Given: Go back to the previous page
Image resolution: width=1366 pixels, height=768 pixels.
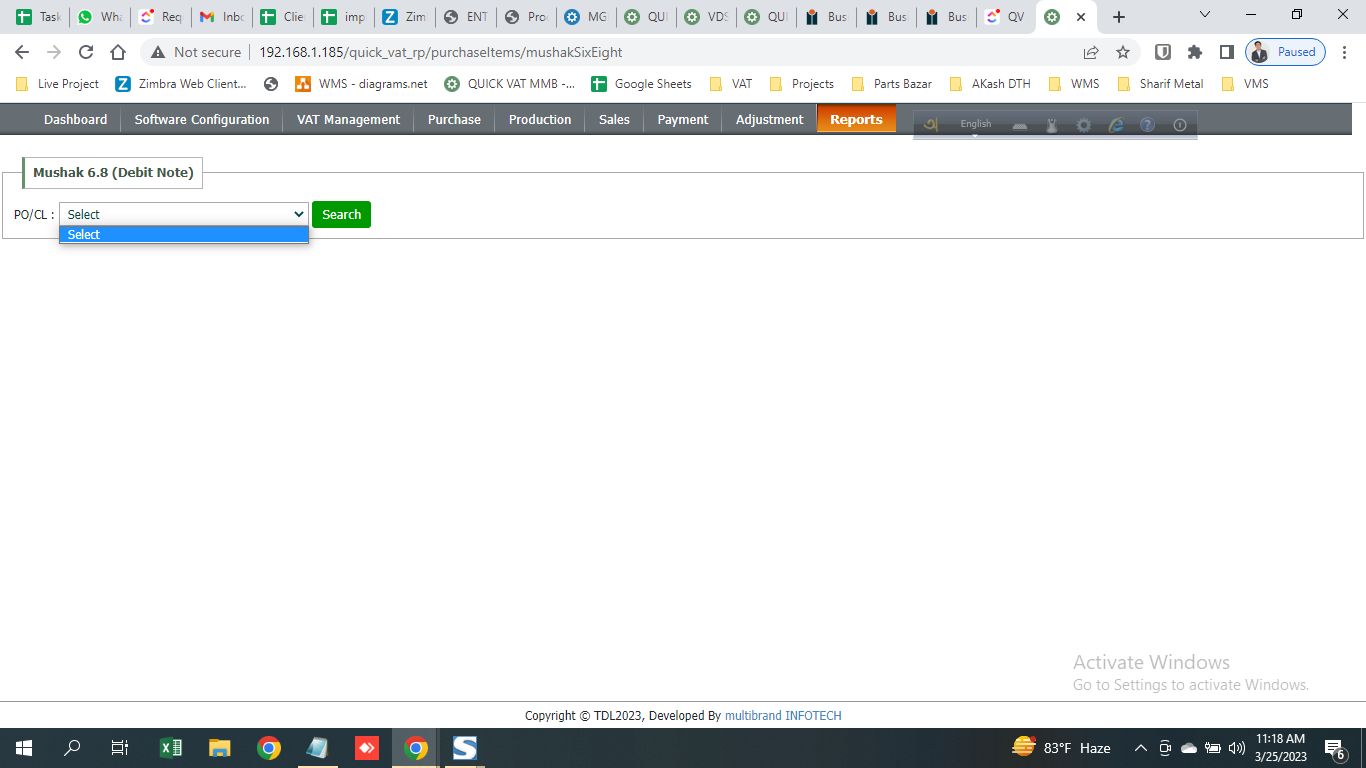Looking at the screenshot, I should [x=22, y=52].
